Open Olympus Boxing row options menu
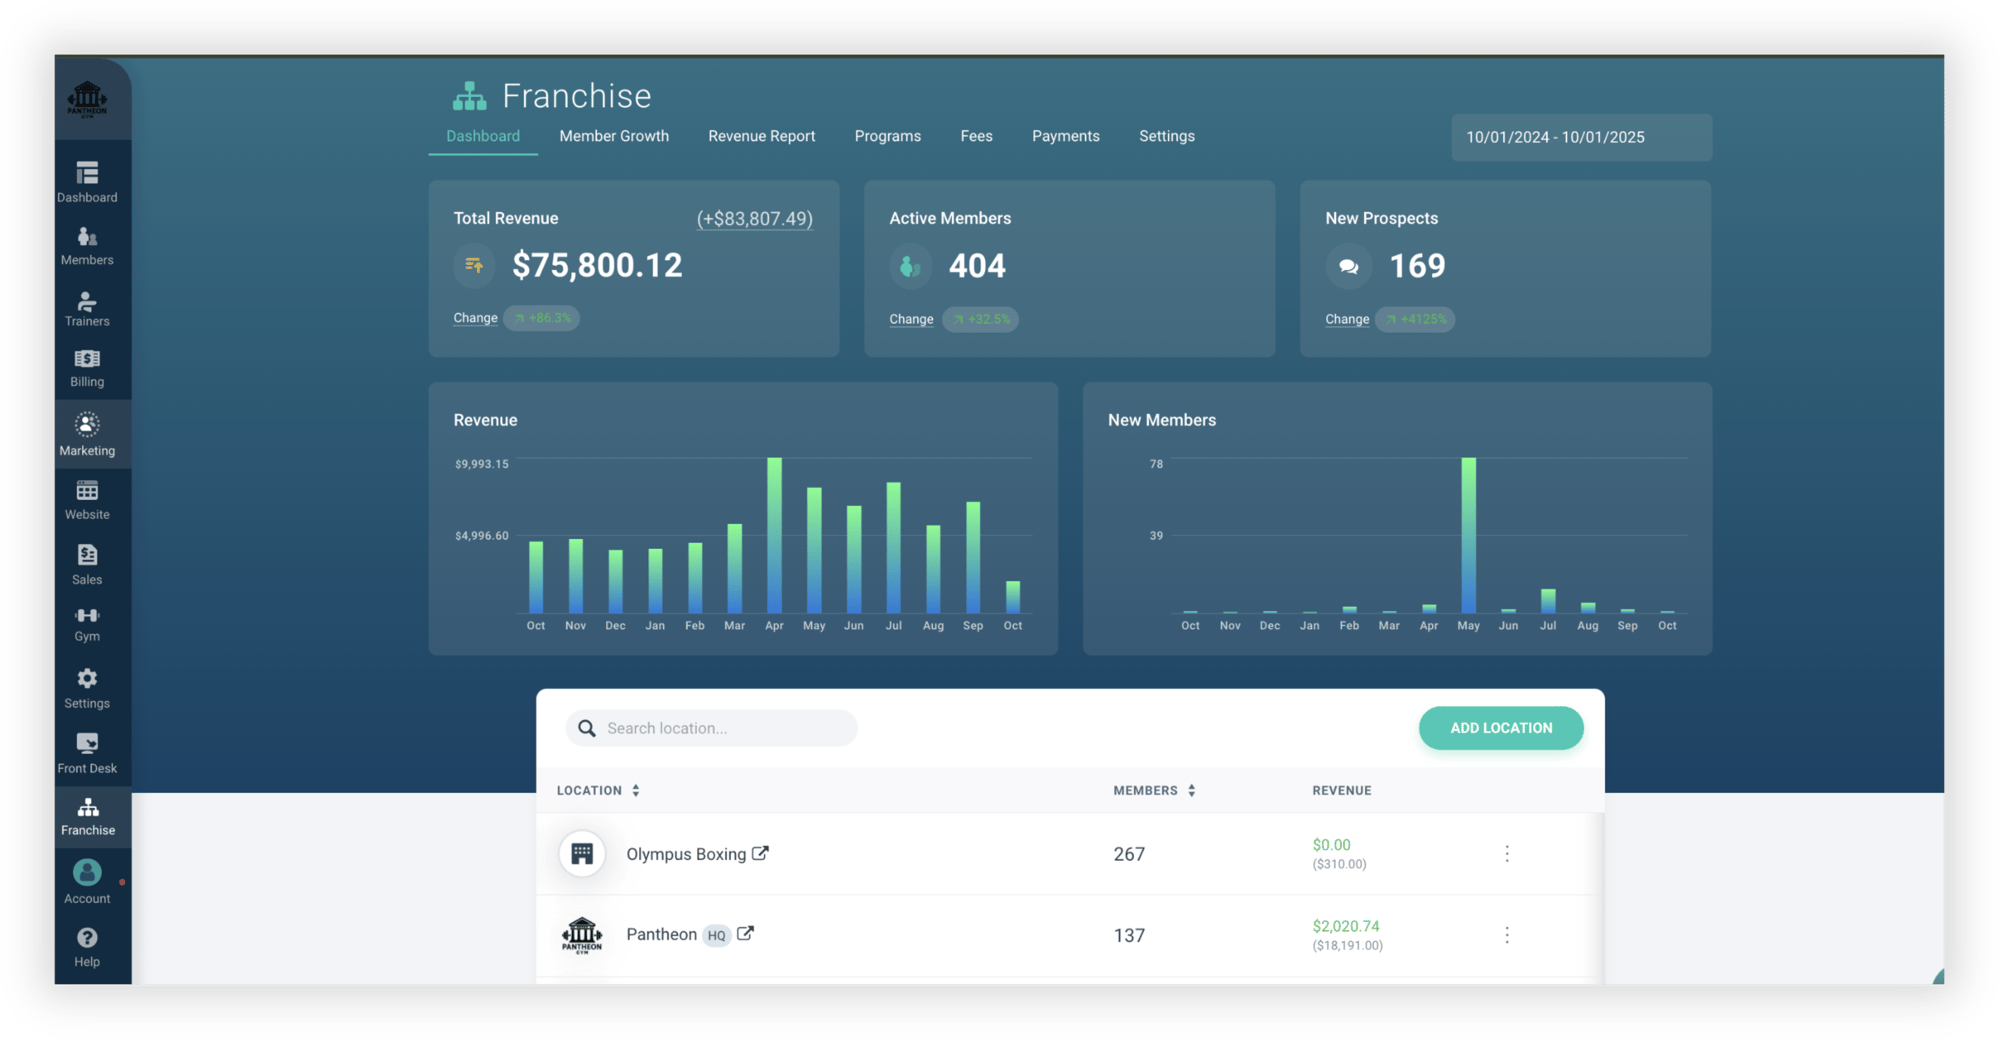2010x1044 pixels. pos(1507,854)
